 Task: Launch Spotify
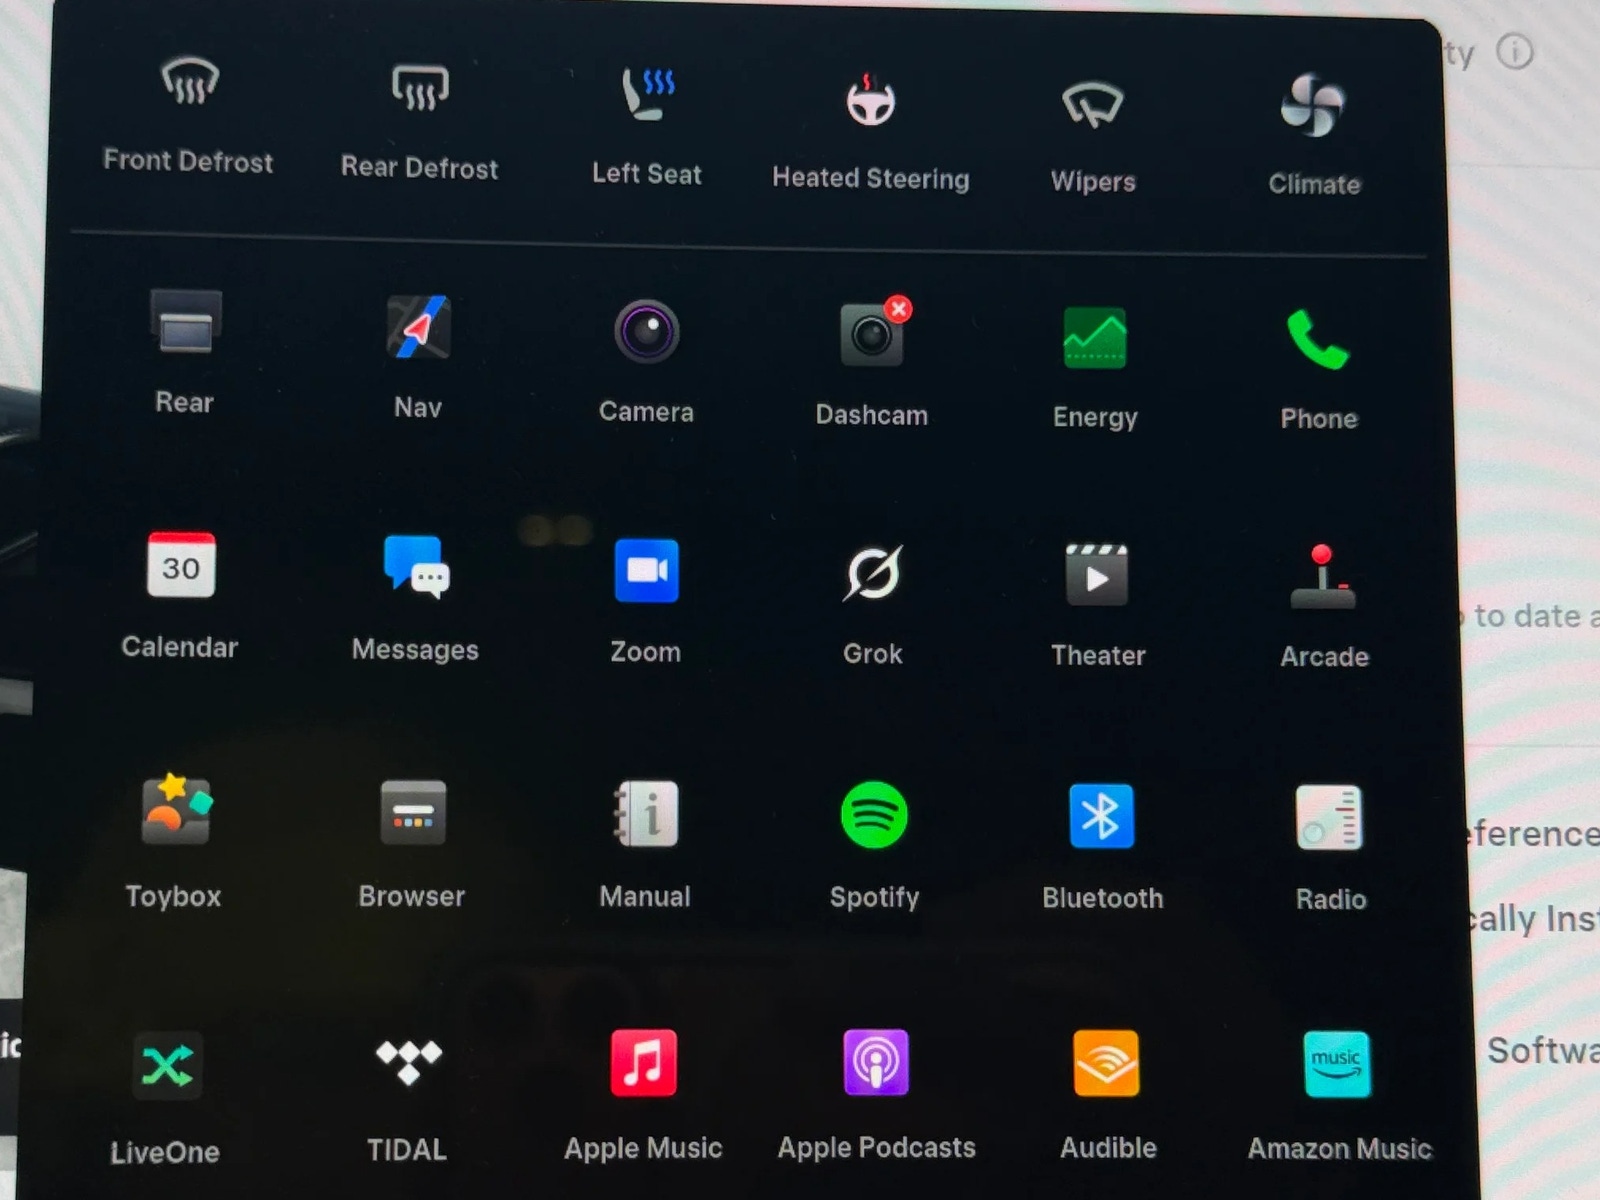[874, 815]
